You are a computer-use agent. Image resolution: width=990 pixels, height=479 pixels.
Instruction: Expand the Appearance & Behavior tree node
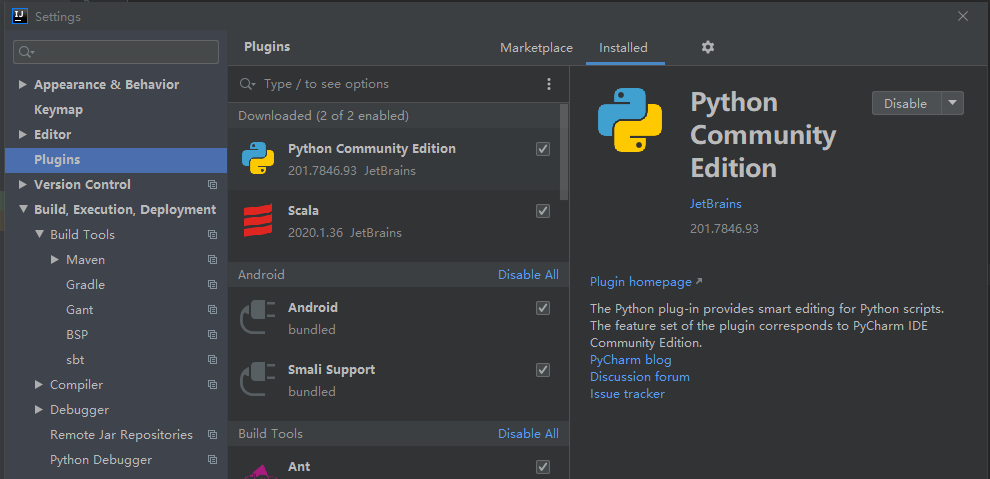[x=23, y=85]
